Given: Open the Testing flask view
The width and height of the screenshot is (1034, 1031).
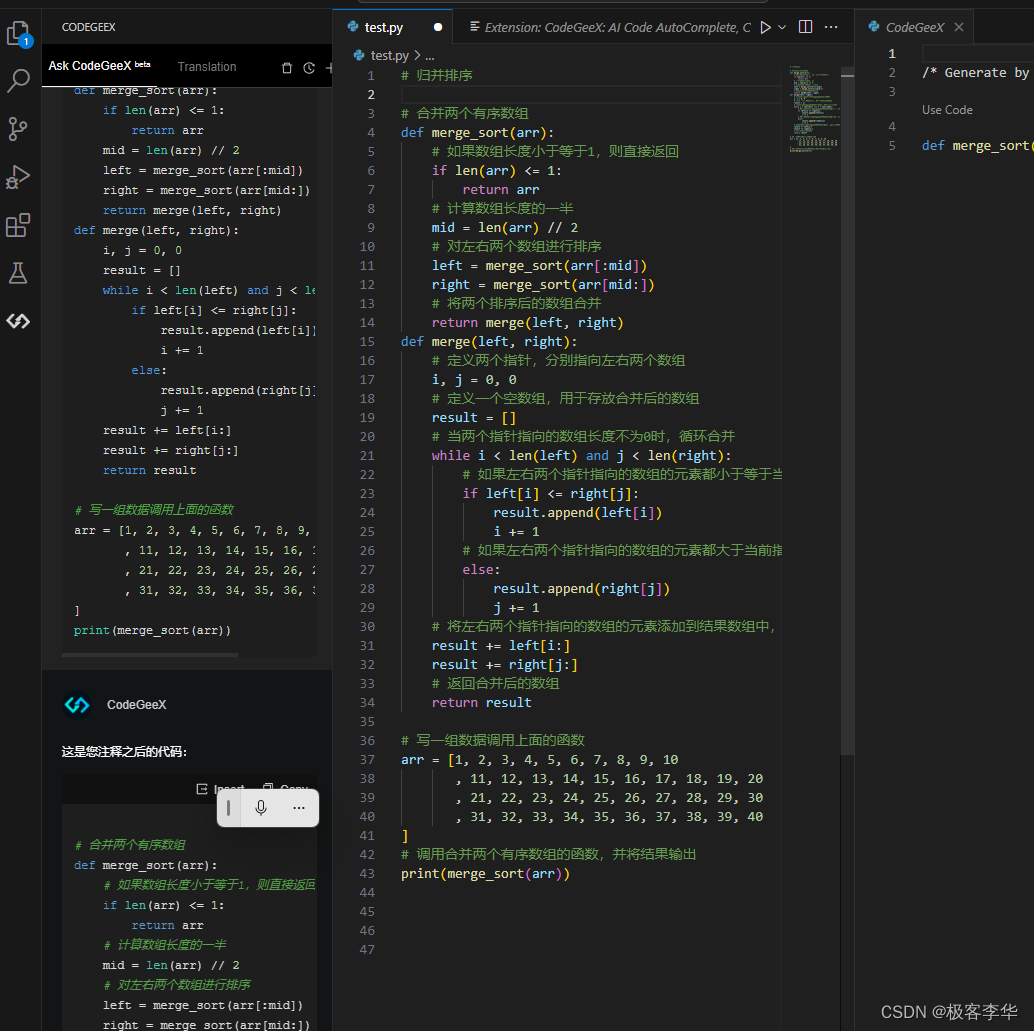Looking at the screenshot, I should [x=18, y=273].
